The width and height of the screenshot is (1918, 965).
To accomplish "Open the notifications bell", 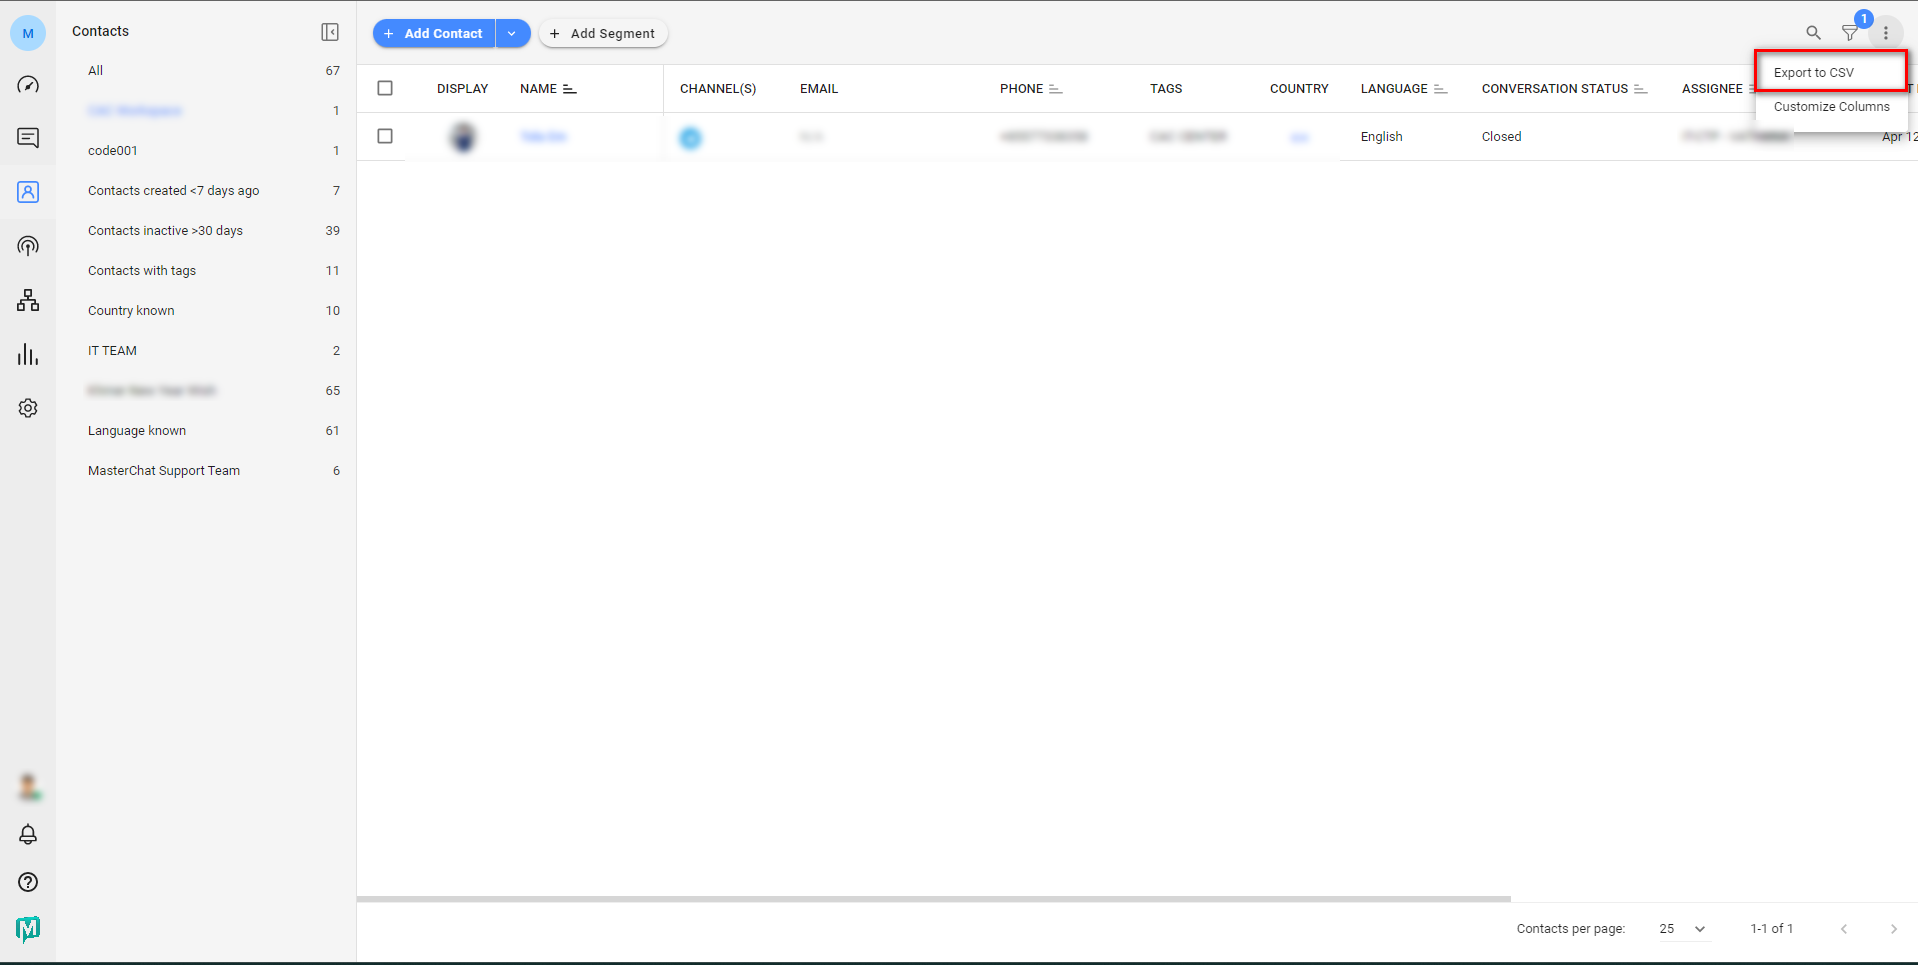I will [28, 834].
